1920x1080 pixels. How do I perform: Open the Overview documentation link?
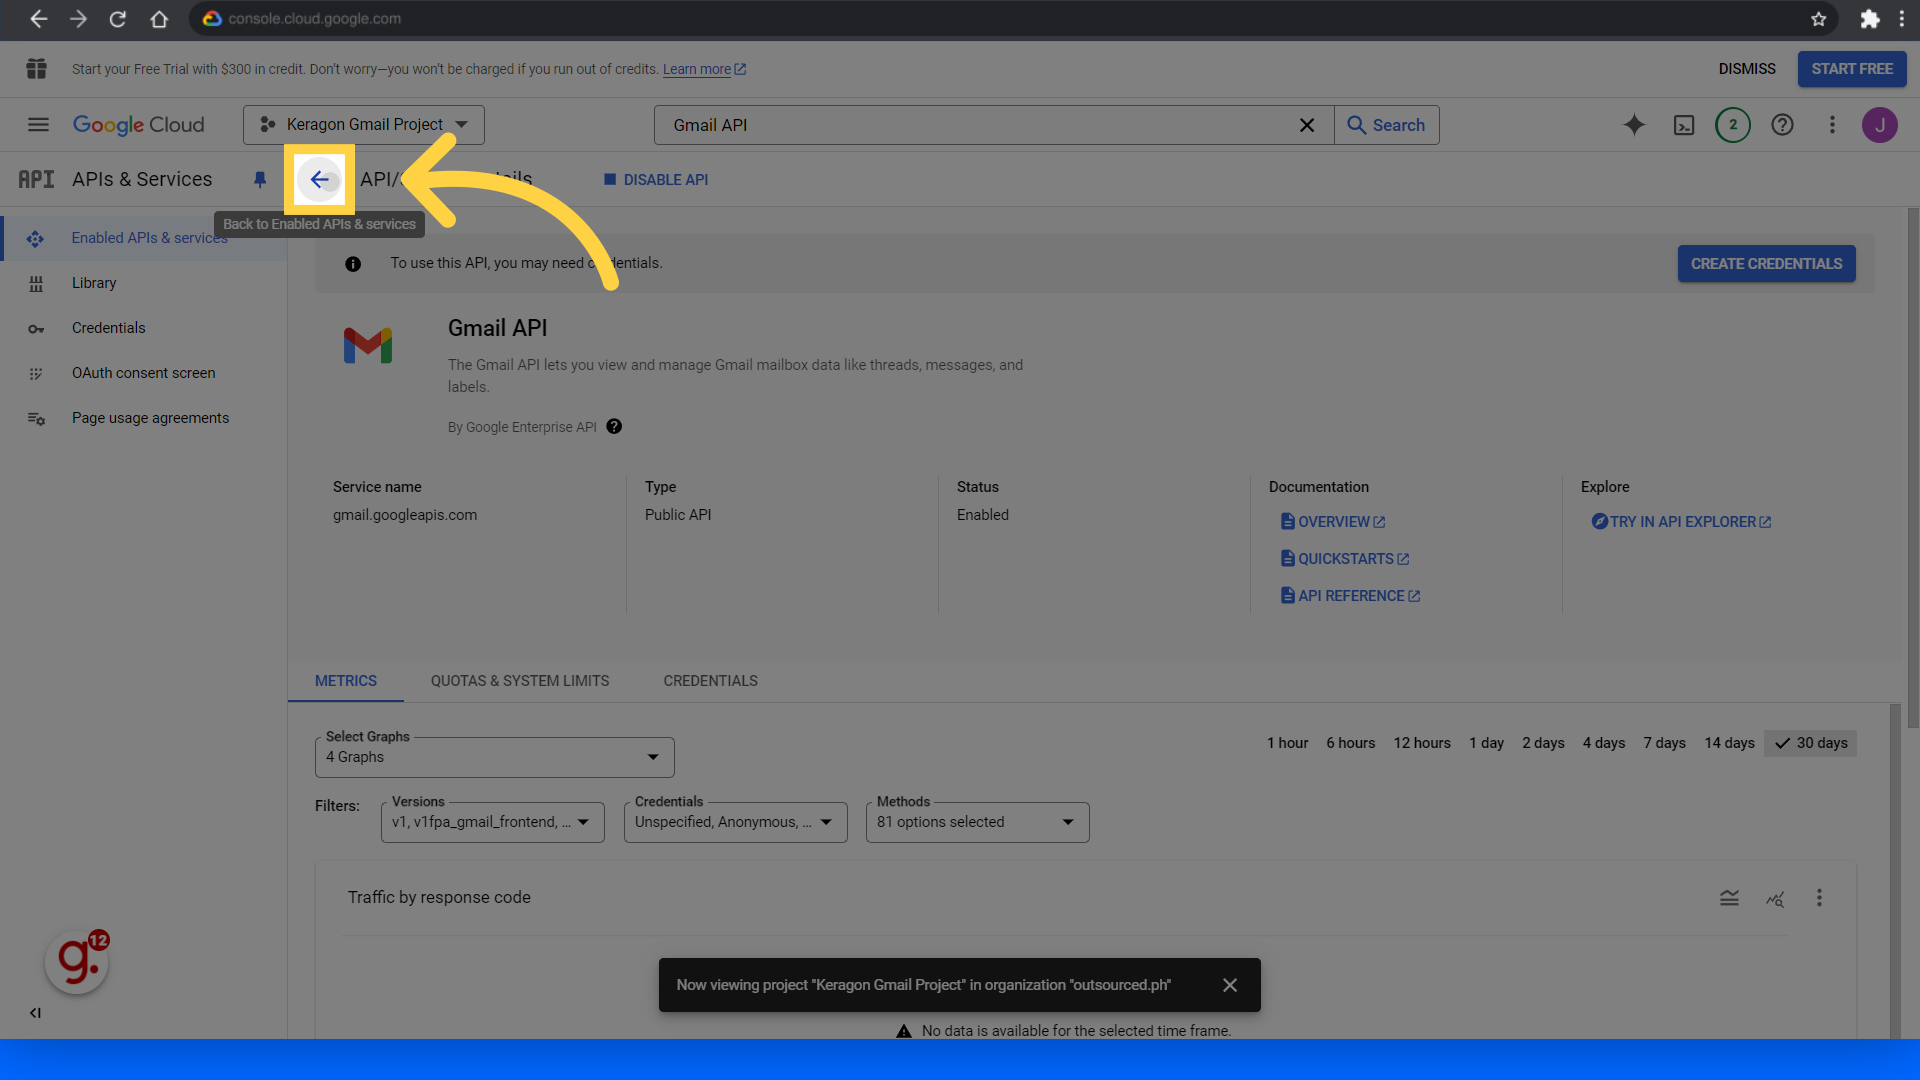point(1333,522)
